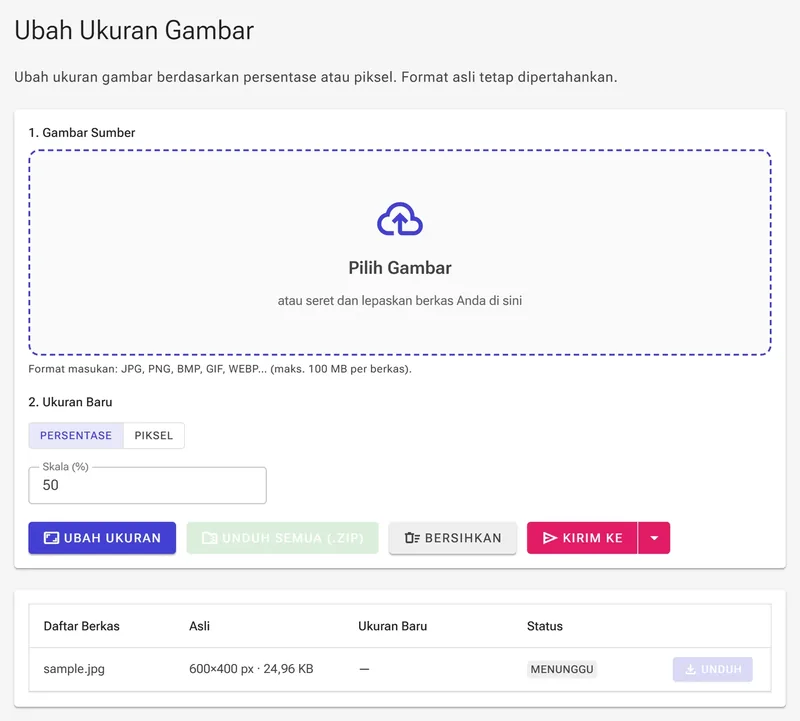Click the Ukuran Baru column header
800x721 pixels.
point(392,626)
